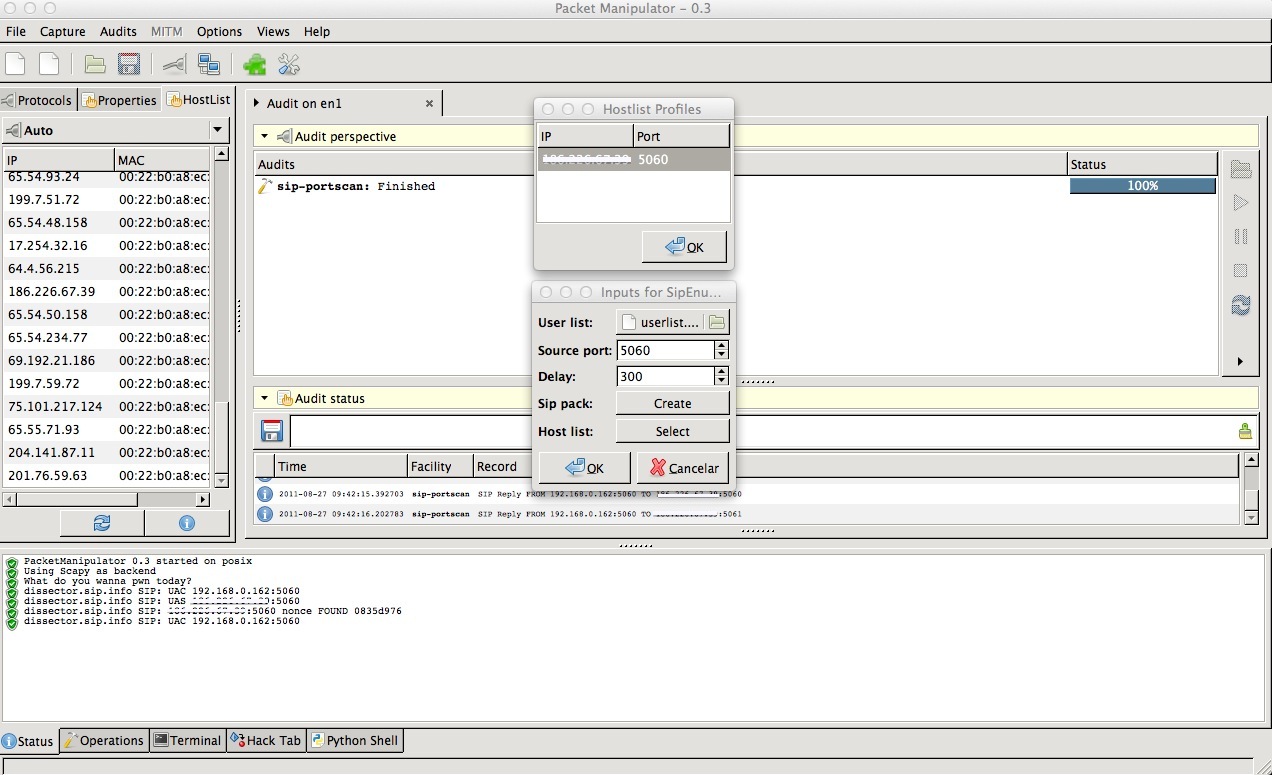Select the Status bottom tab
The width and height of the screenshot is (1272, 775).
28,741
